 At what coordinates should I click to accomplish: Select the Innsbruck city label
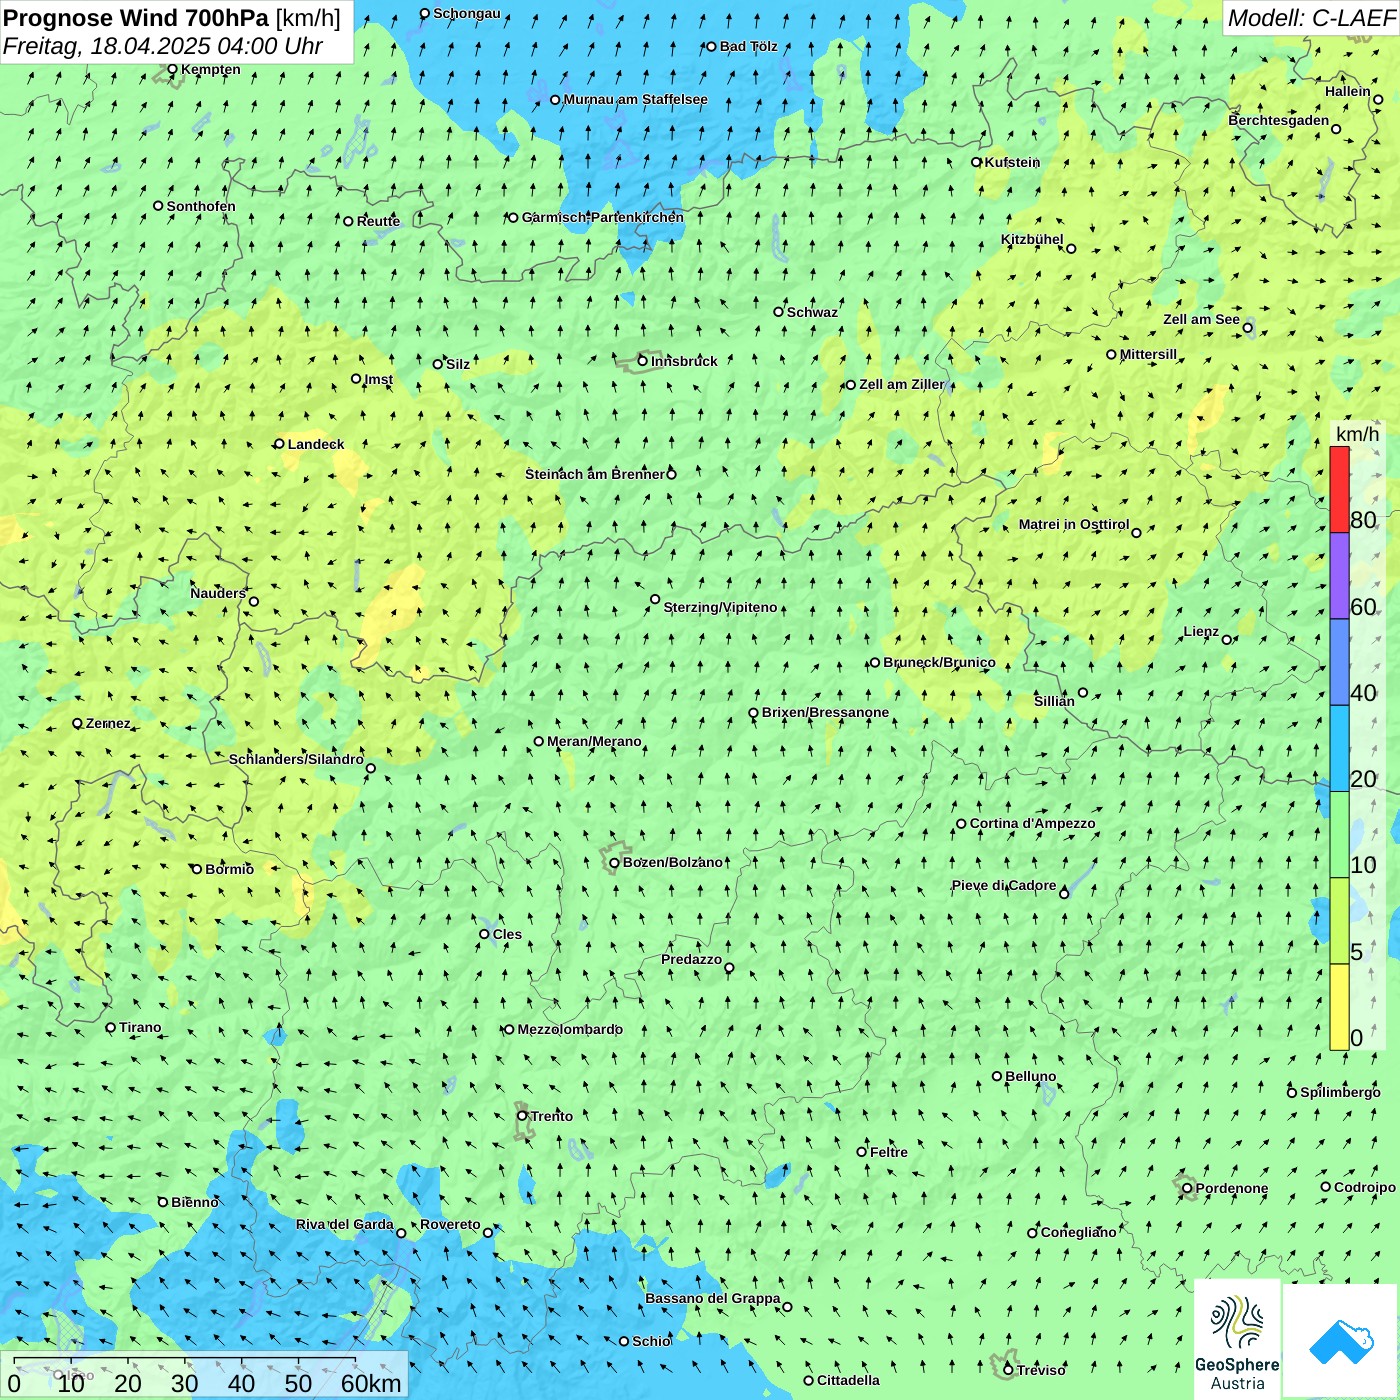(x=684, y=361)
